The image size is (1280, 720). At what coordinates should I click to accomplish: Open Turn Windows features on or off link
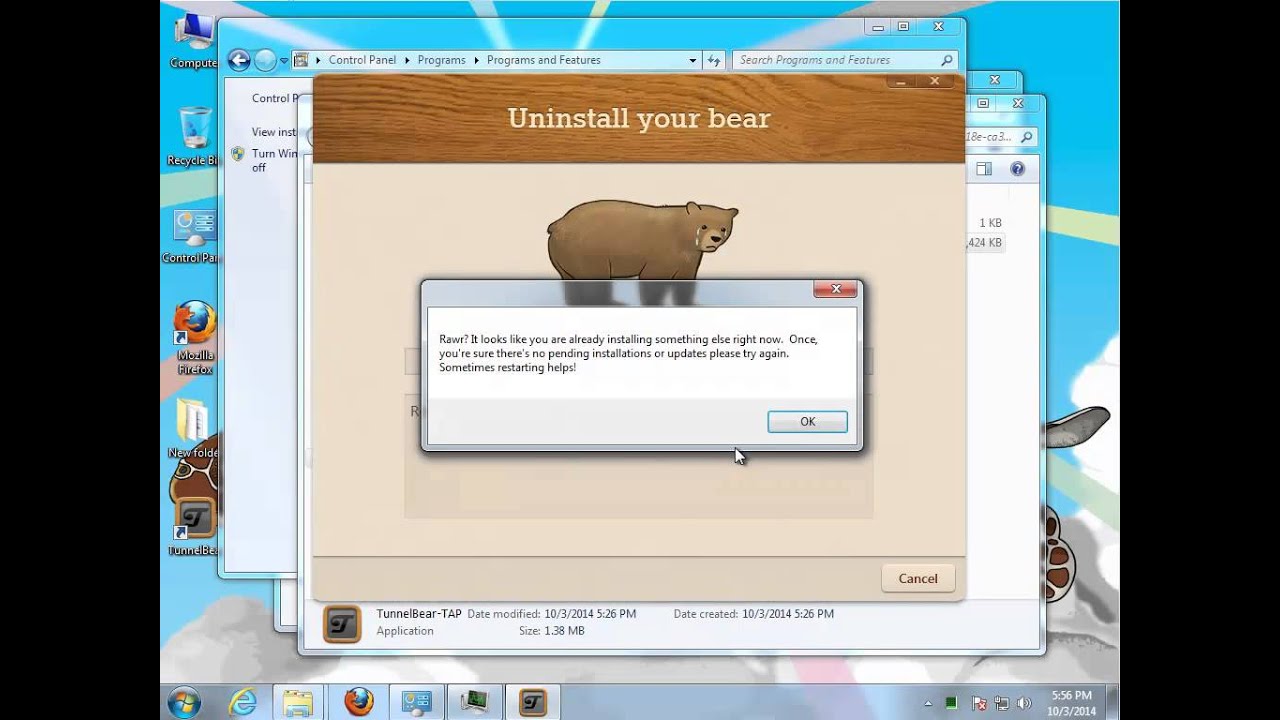pos(274,160)
